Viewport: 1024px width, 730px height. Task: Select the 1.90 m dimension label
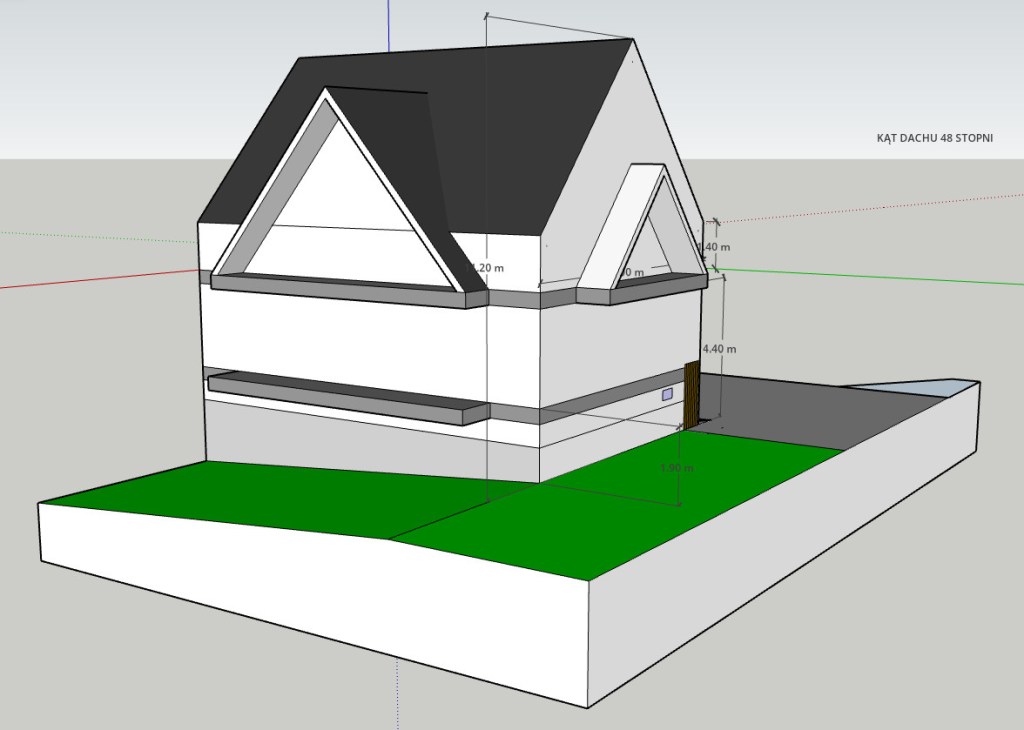click(677, 468)
